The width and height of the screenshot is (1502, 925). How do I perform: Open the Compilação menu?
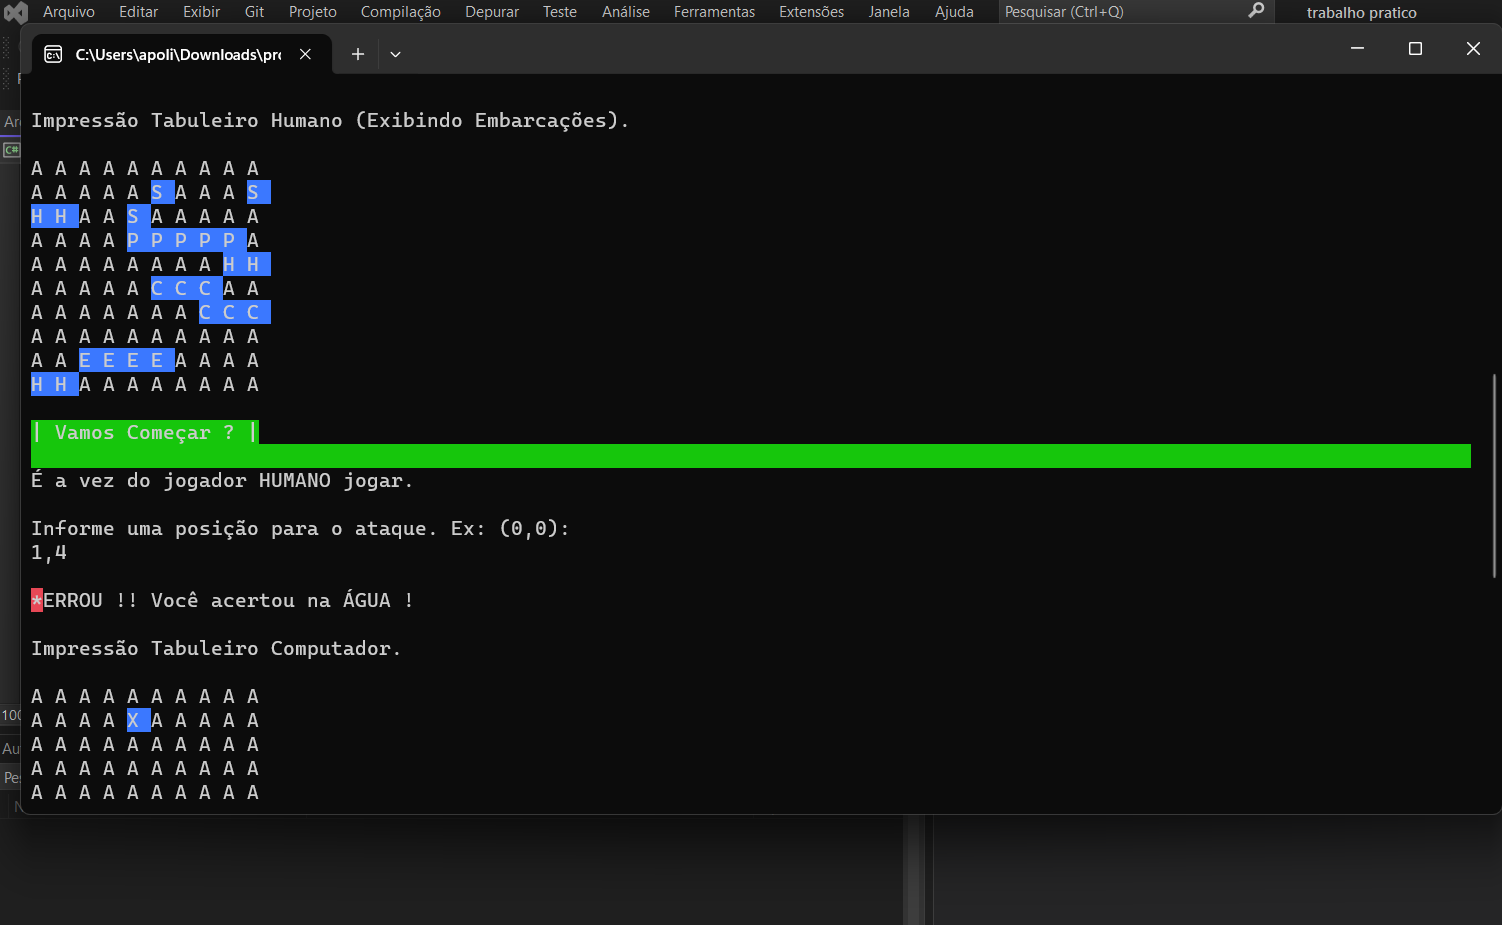click(x=400, y=12)
